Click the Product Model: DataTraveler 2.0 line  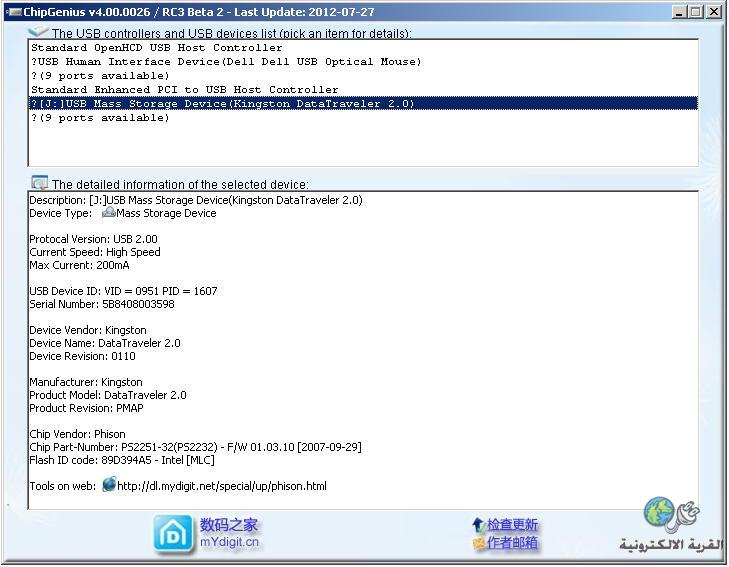click(108, 396)
